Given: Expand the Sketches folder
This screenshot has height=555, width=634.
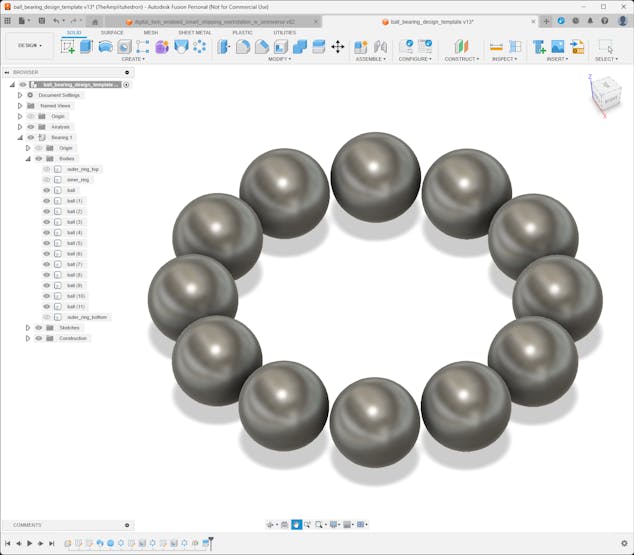Looking at the screenshot, I should click(28, 327).
